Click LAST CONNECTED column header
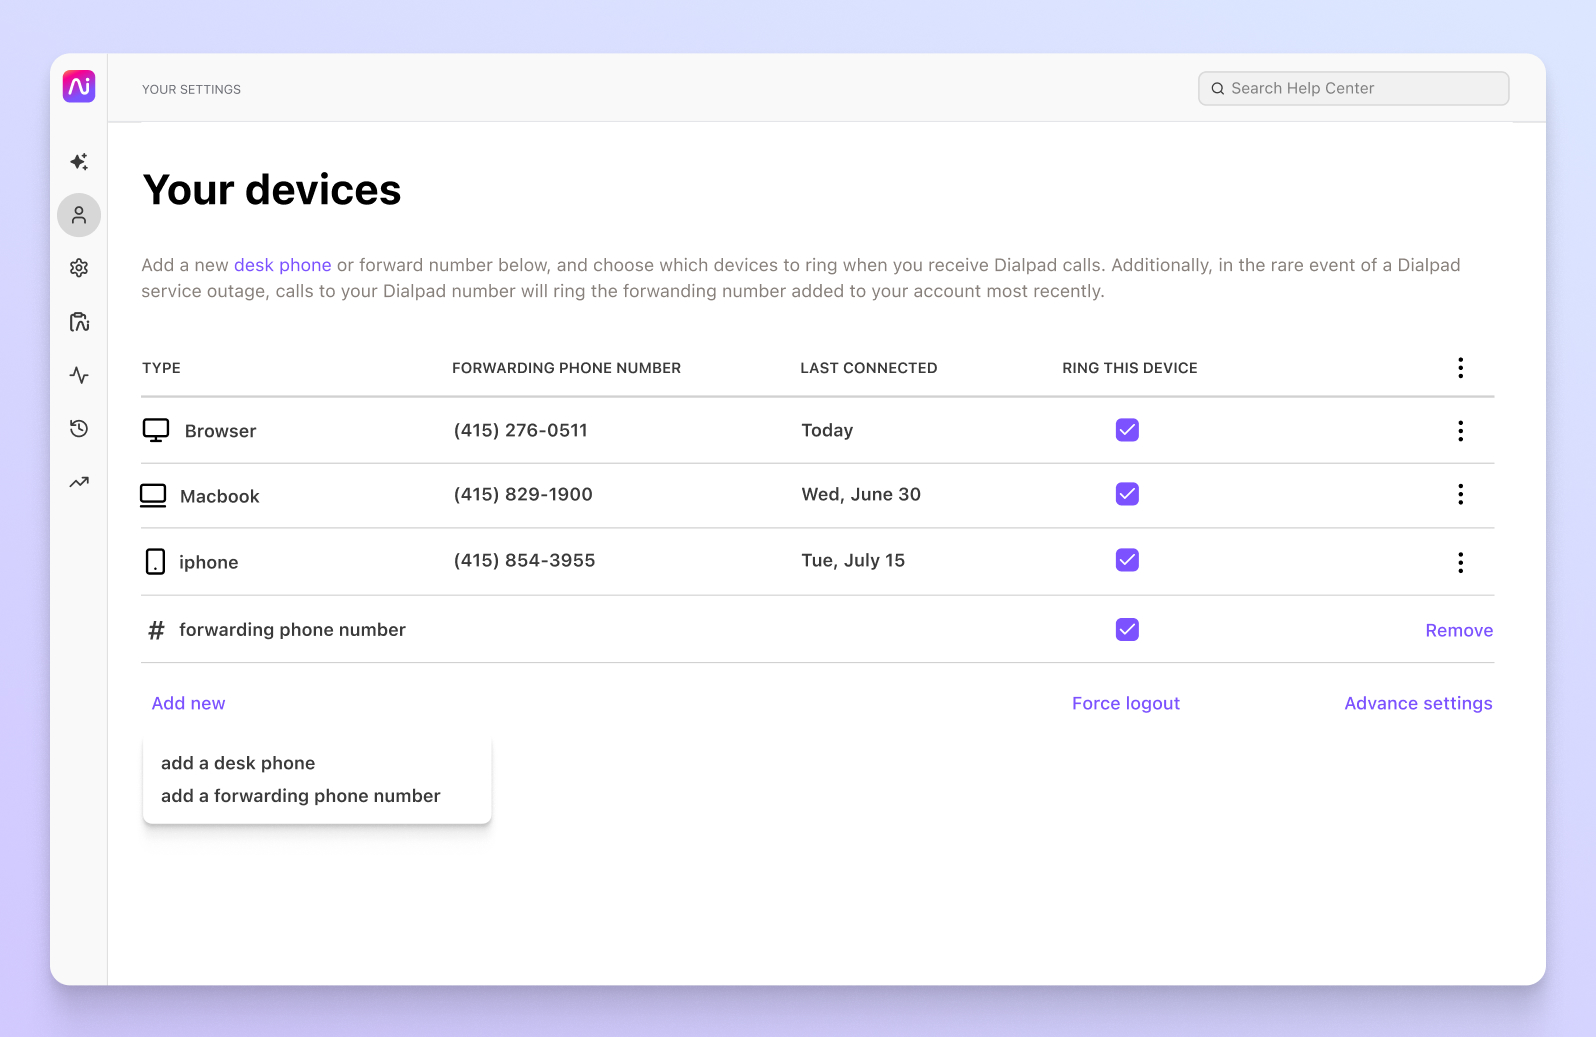This screenshot has width=1596, height=1037. tap(869, 368)
